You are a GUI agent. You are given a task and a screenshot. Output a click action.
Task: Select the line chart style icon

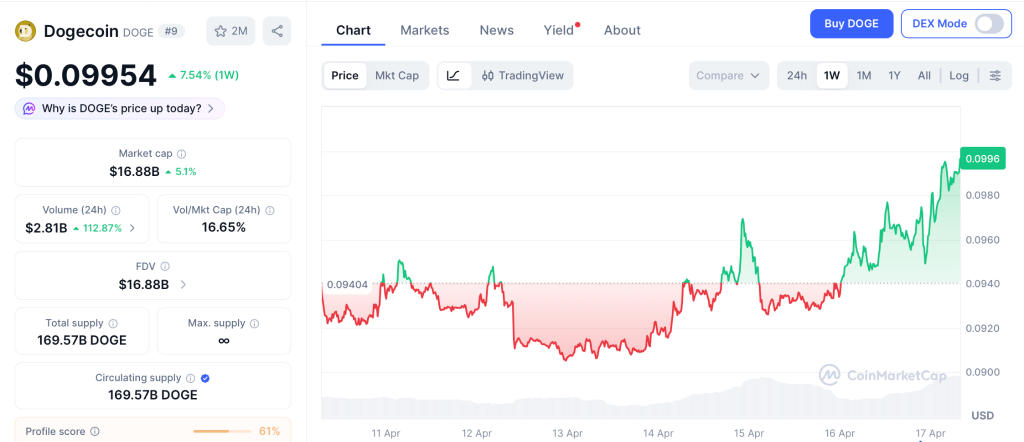pos(453,75)
